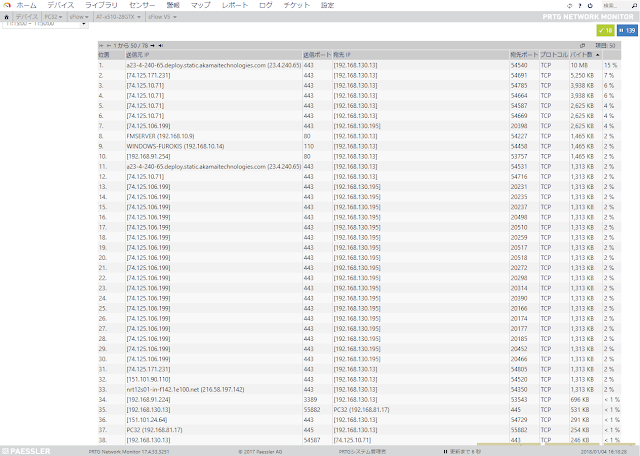Click the 10 MB bytes value
Screen dimensions: 640x456
coord(580,65)
